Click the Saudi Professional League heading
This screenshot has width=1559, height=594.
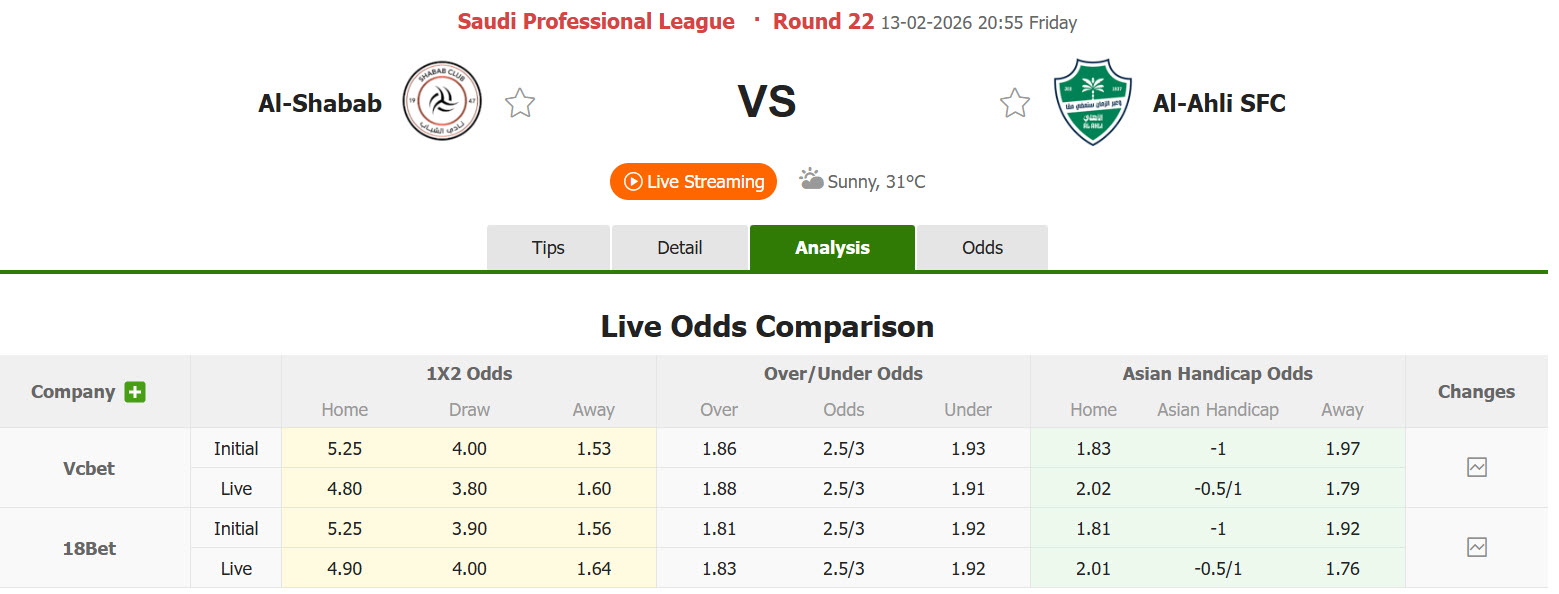596,20
